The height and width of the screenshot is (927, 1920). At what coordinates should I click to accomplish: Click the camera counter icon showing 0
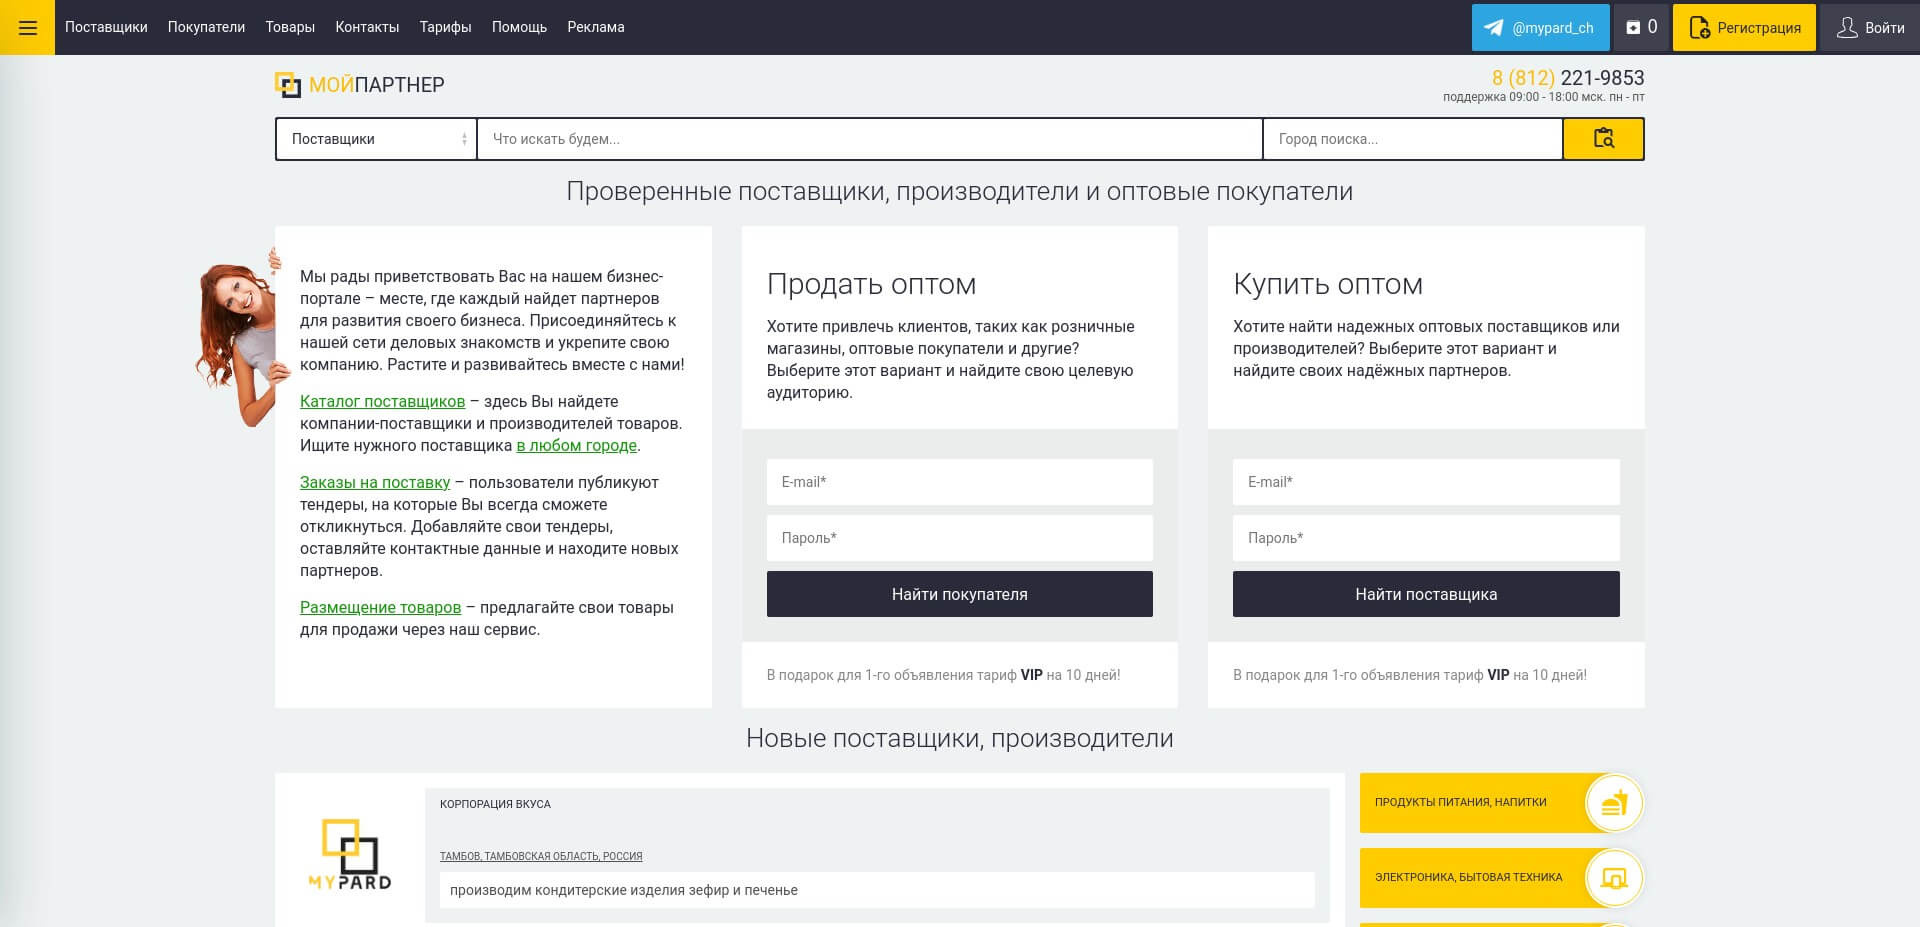point(1641,28)
